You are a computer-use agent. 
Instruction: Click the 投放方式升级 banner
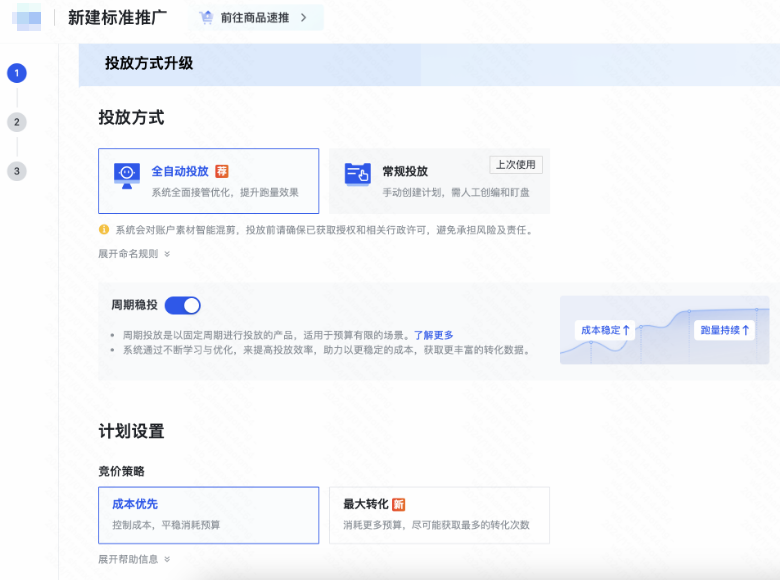pyautogui.click(x=429, y=65)
